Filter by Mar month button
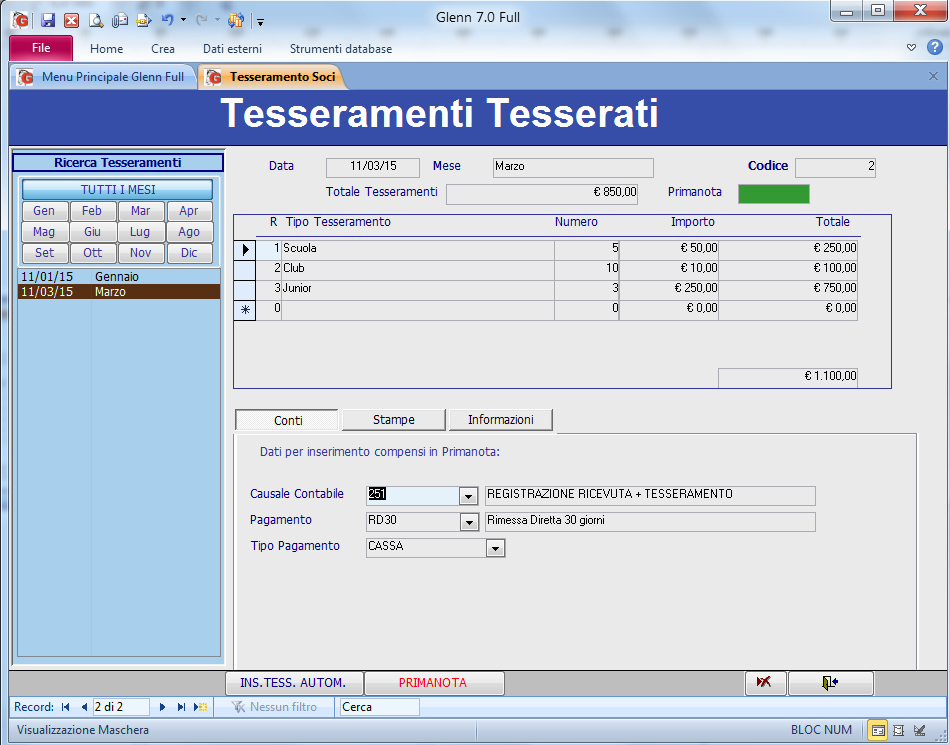Screen dimensions: 950x745 point(141,211)
